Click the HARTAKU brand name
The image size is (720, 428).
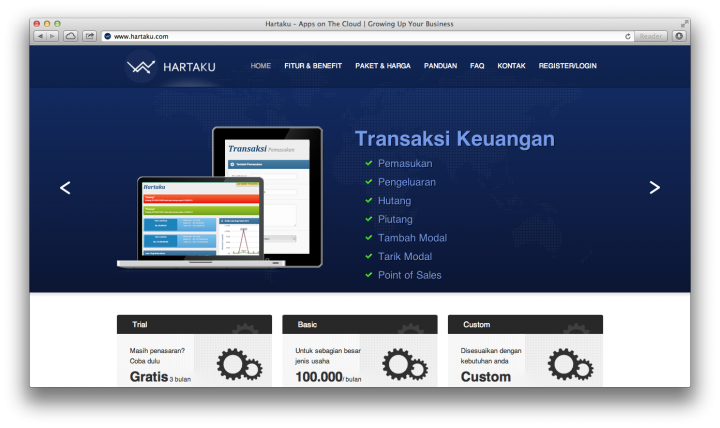click(189, 67)
